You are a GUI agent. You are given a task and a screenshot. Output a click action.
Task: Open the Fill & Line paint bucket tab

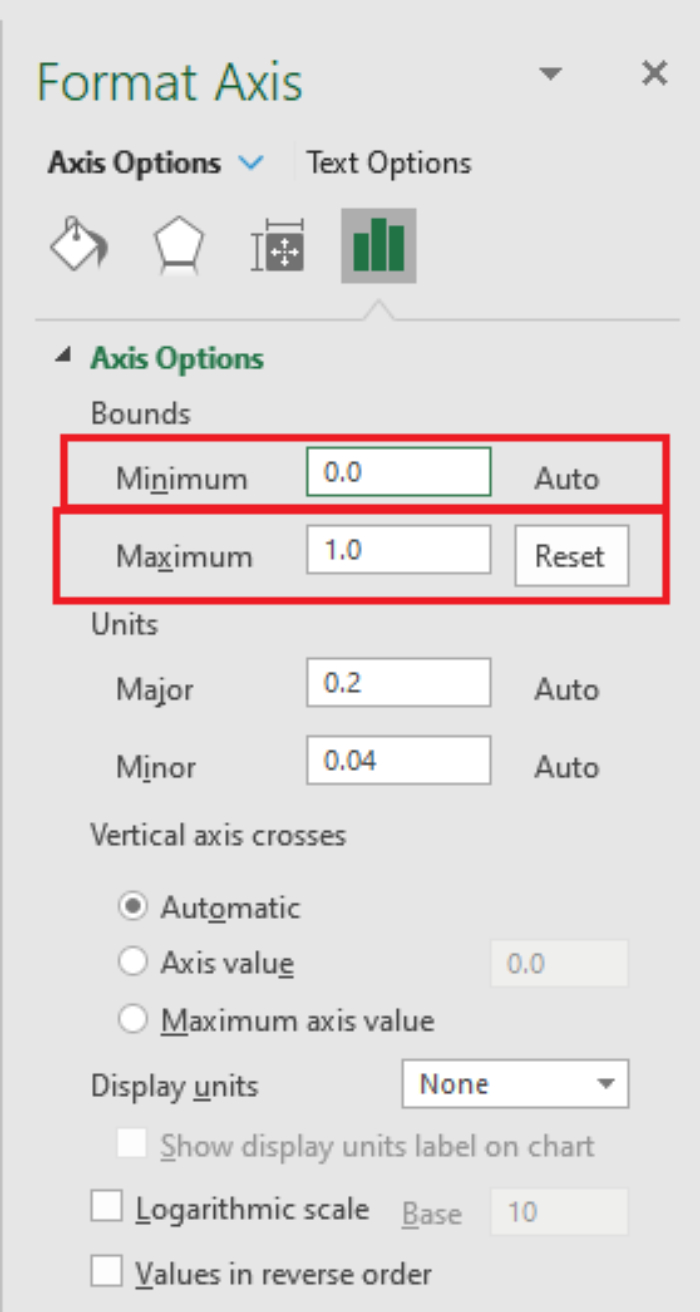80,245
